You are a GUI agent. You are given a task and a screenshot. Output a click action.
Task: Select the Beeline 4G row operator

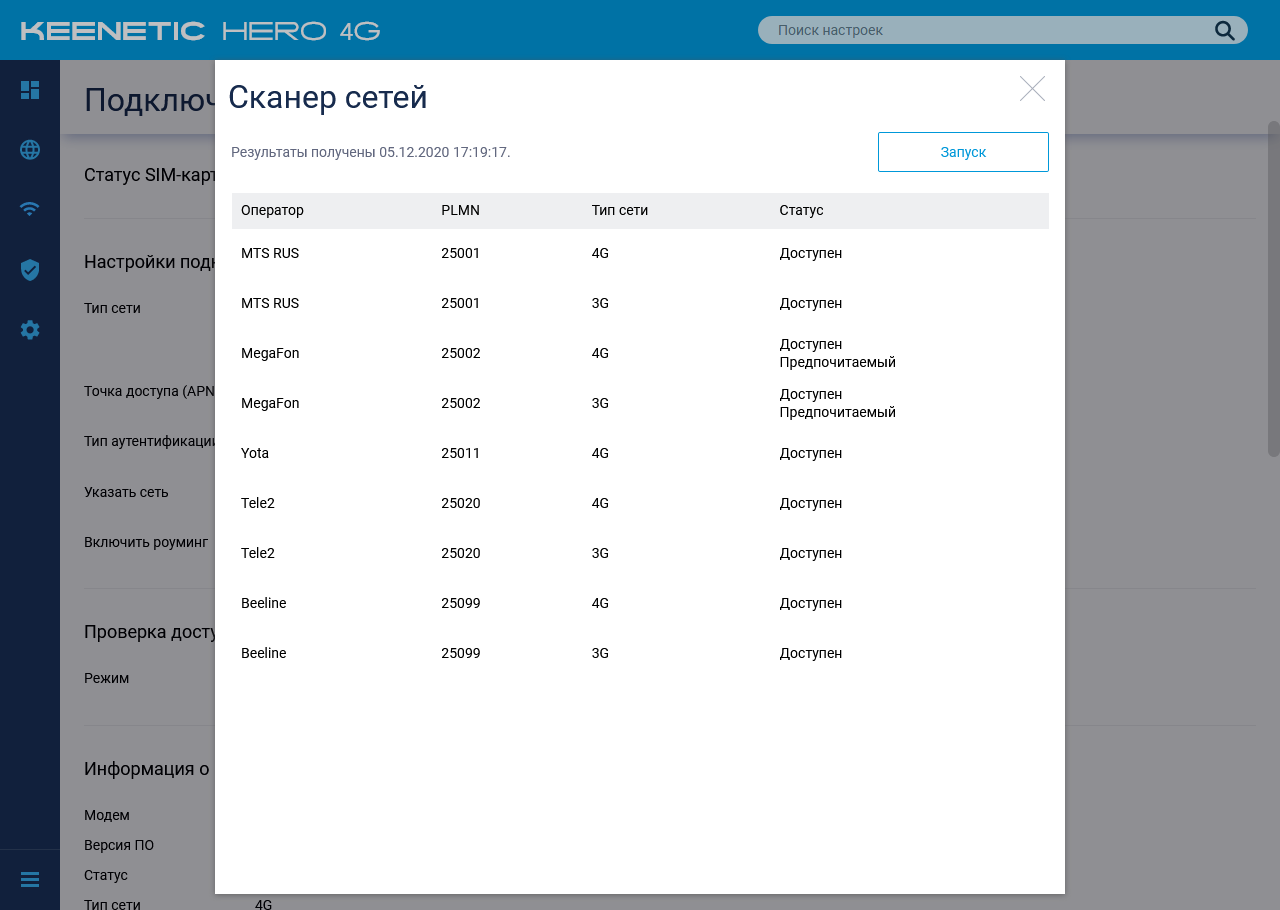click(264, 604)
